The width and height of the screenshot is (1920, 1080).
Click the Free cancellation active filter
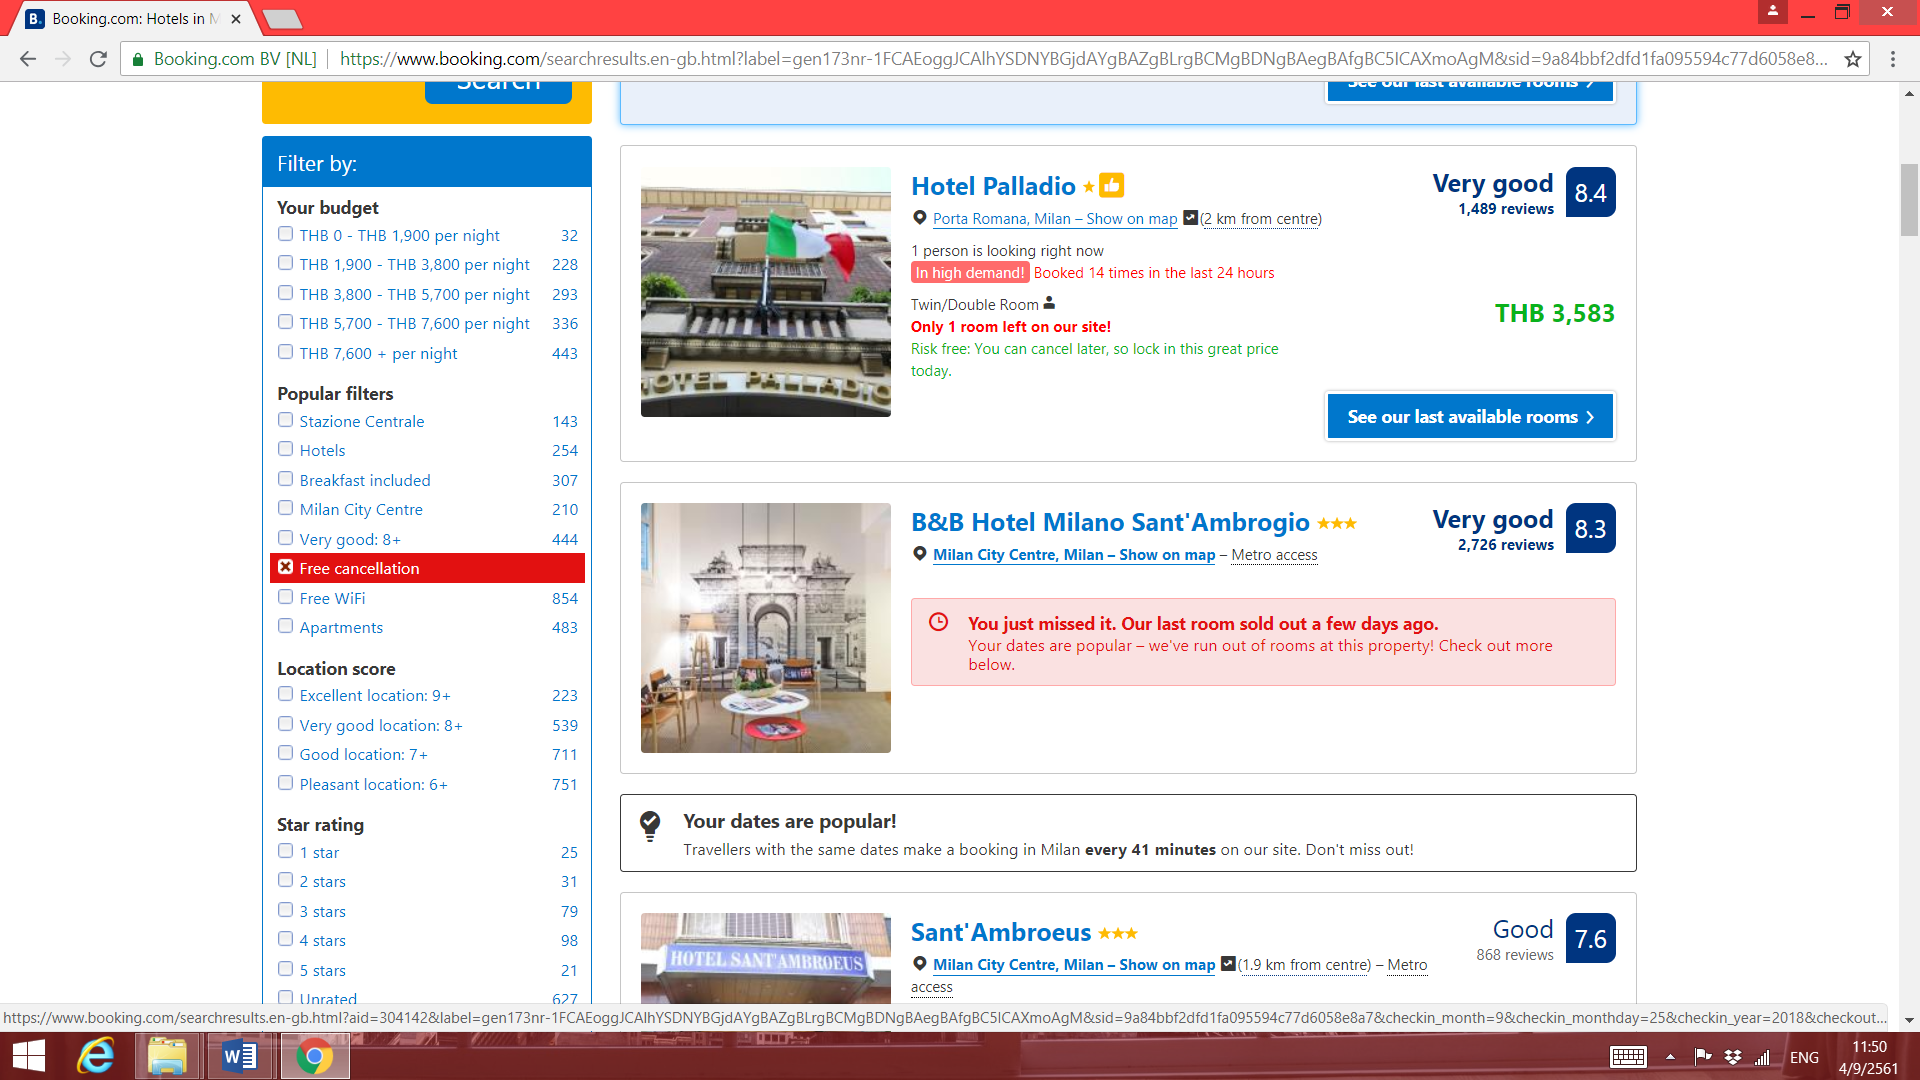pos(427,568)
